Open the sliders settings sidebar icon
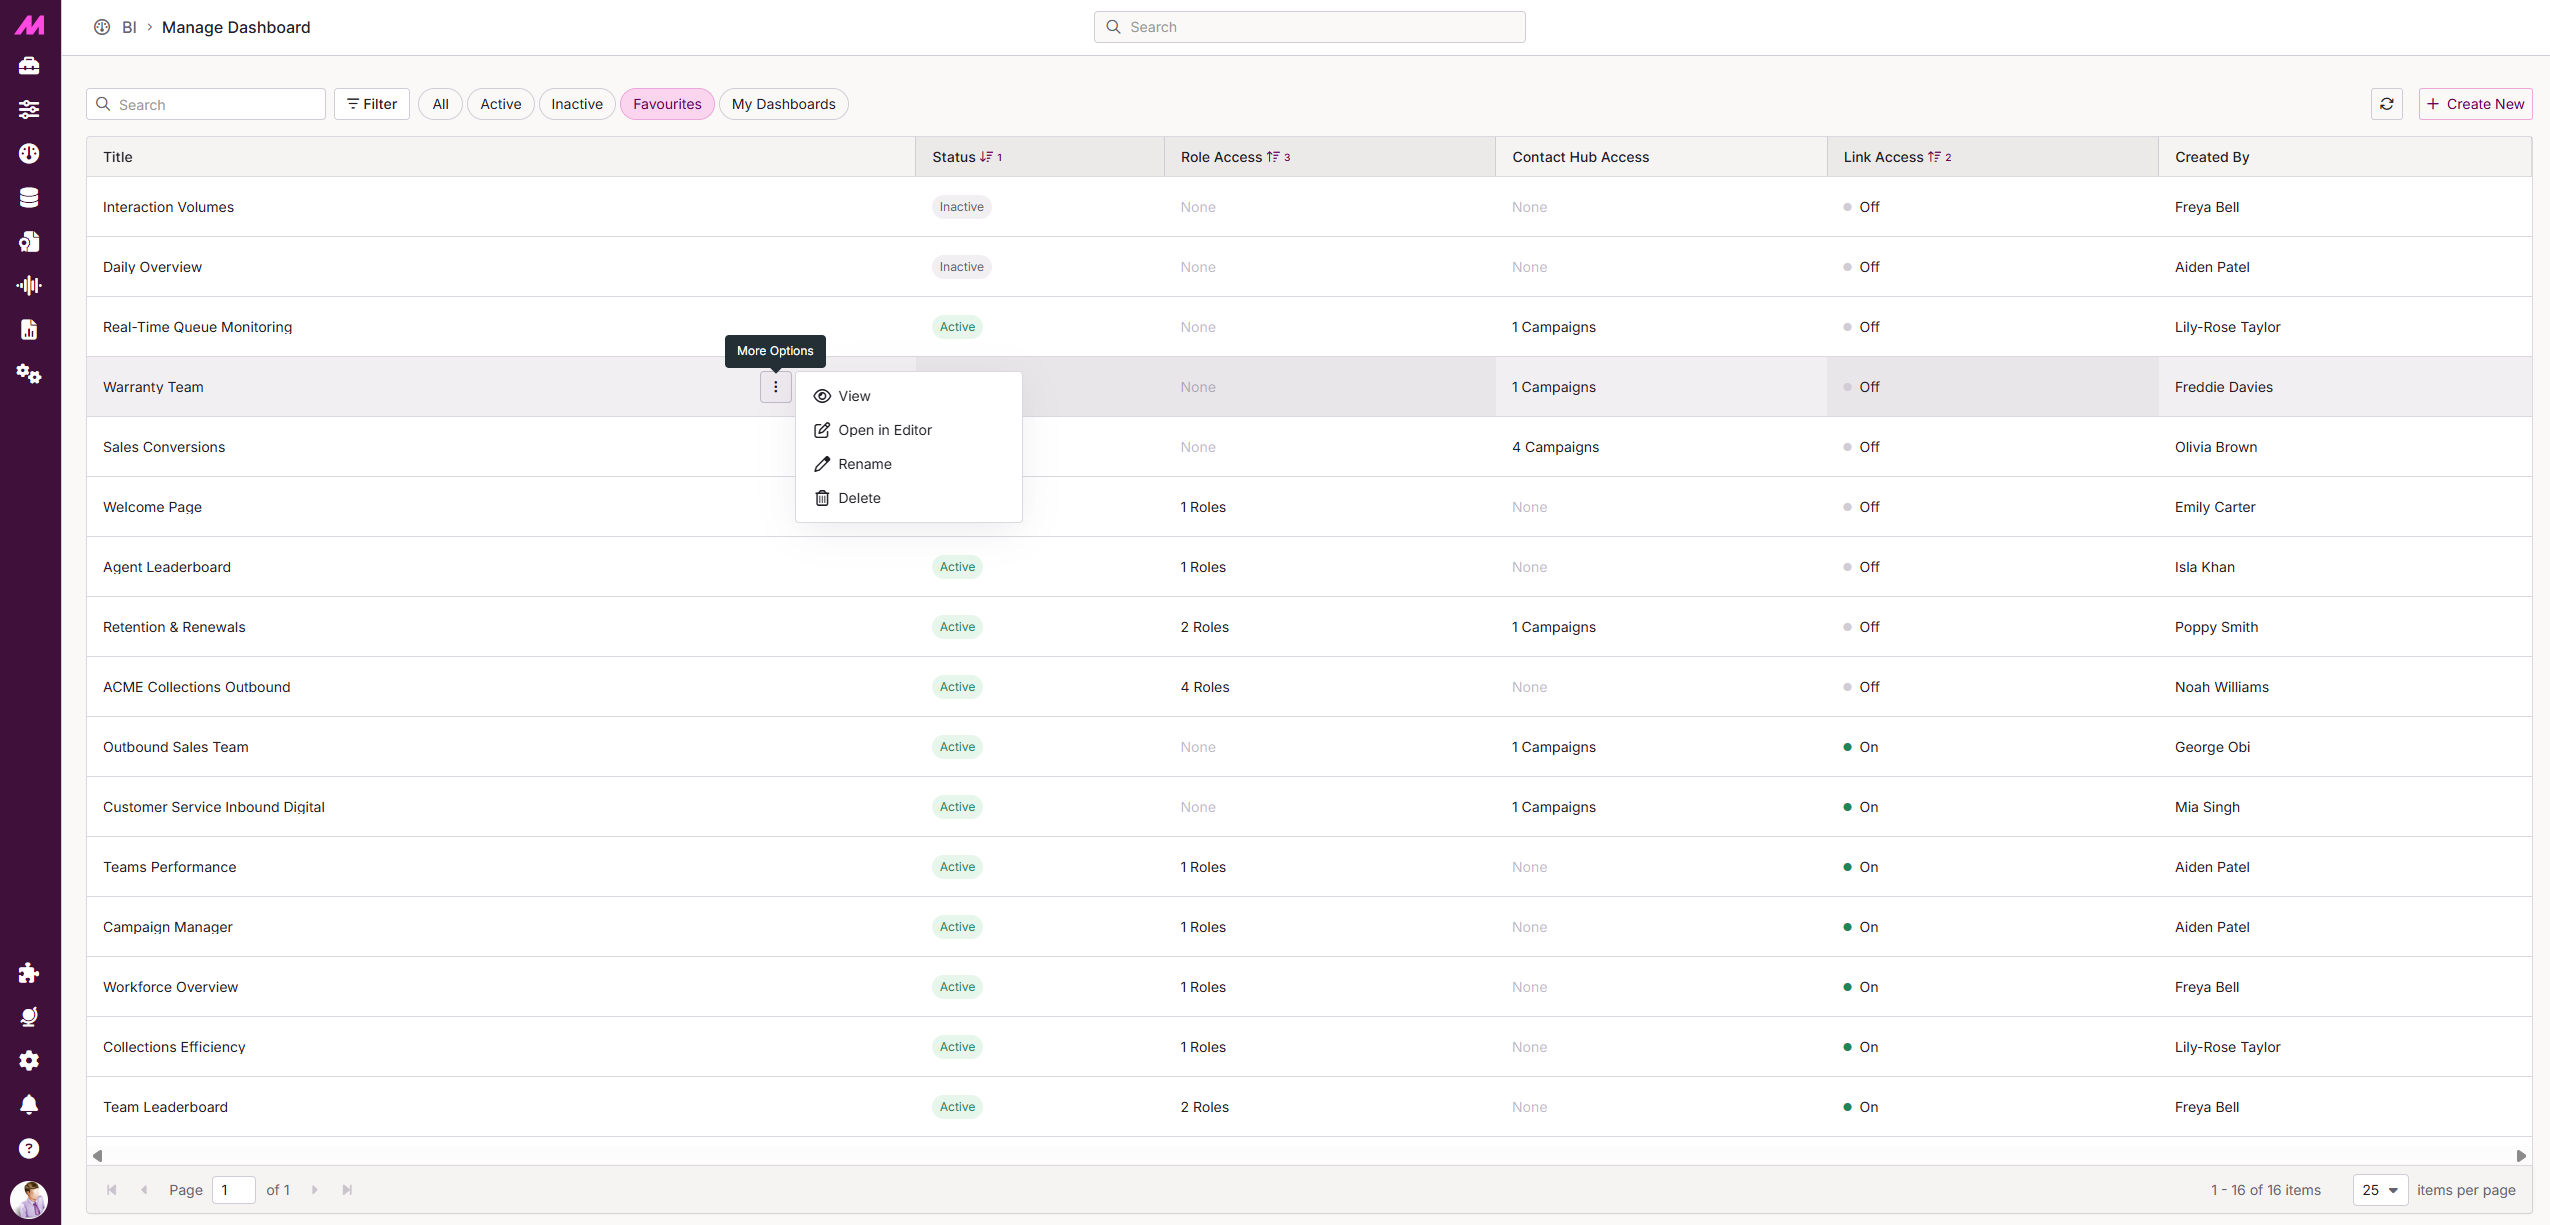Screen dimensions: 2550x1225 coord(29,110)
